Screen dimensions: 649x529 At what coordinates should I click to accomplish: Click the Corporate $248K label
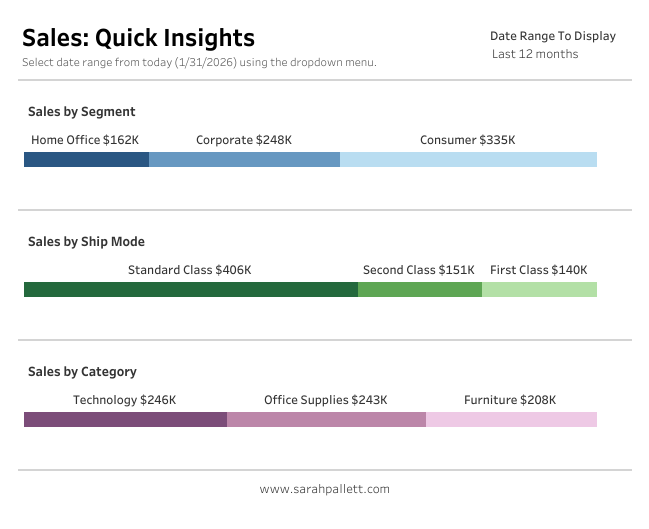pos(244,140)
